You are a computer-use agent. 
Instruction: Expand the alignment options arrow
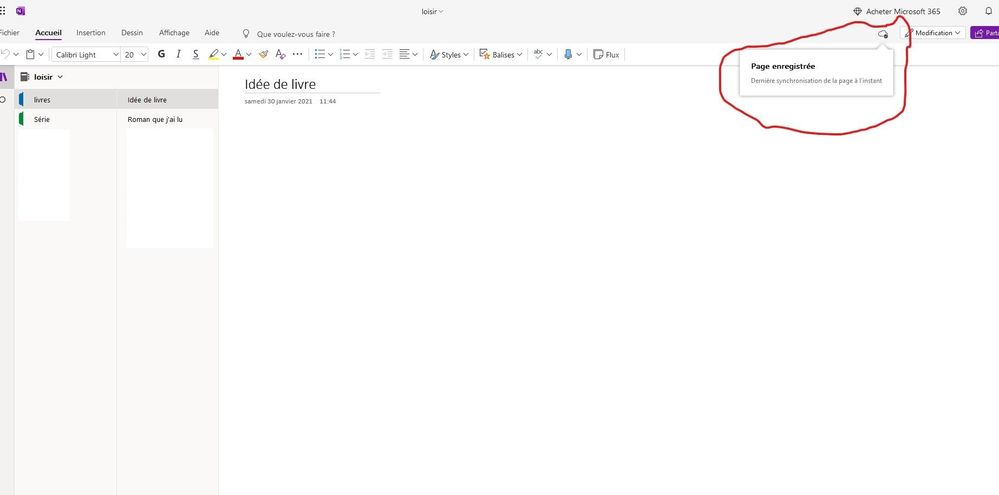(x=415, y=55)
